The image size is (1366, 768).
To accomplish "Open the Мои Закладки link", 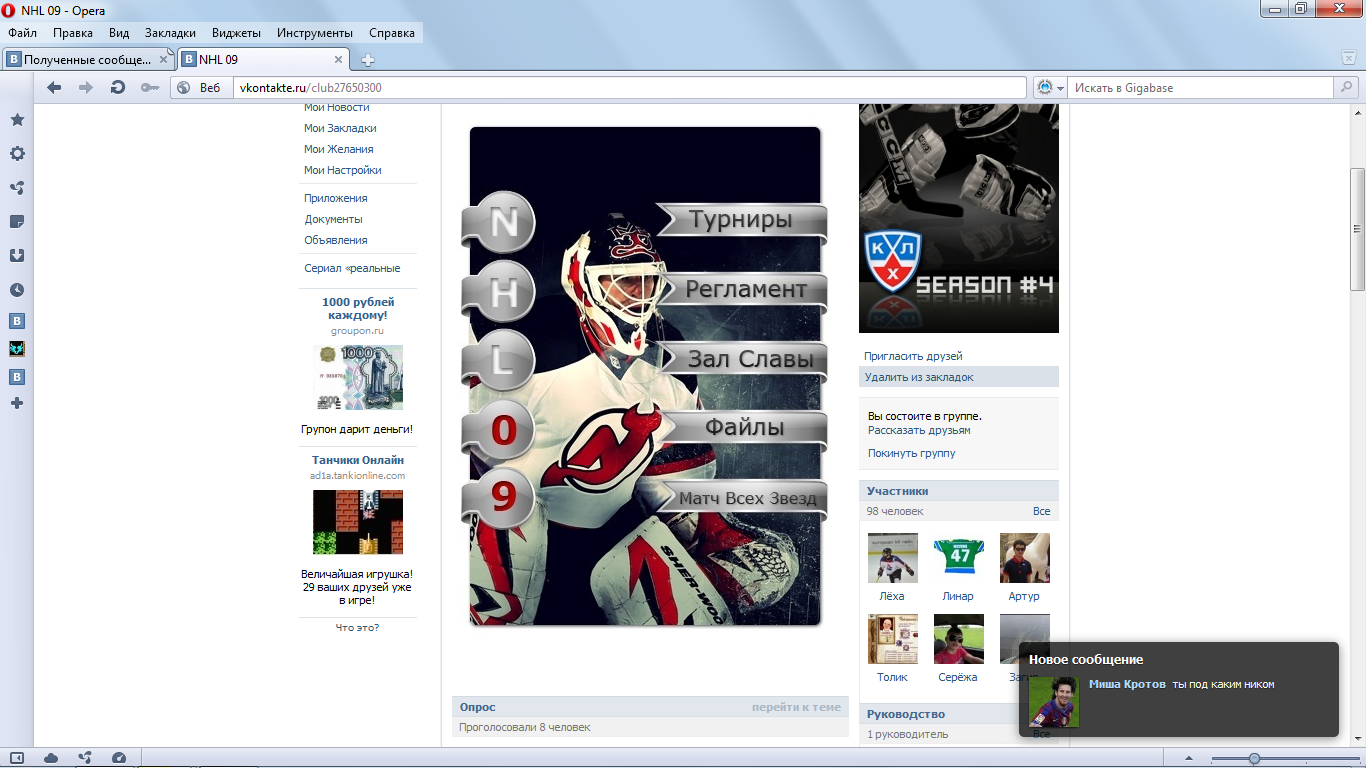I will click(x=340, y=128).
